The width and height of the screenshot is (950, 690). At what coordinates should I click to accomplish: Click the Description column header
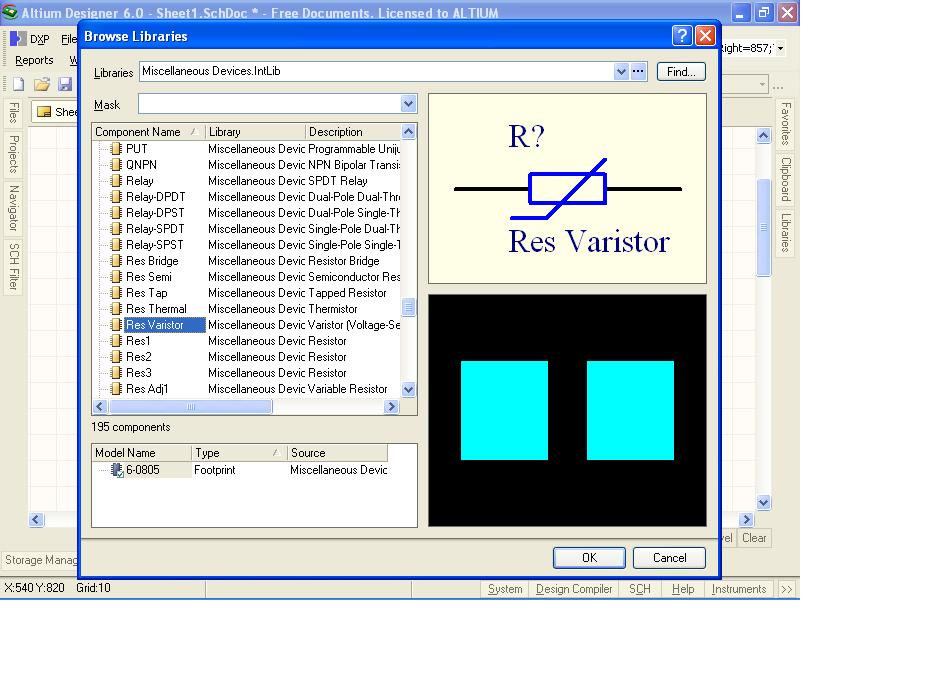coord(353,132)
